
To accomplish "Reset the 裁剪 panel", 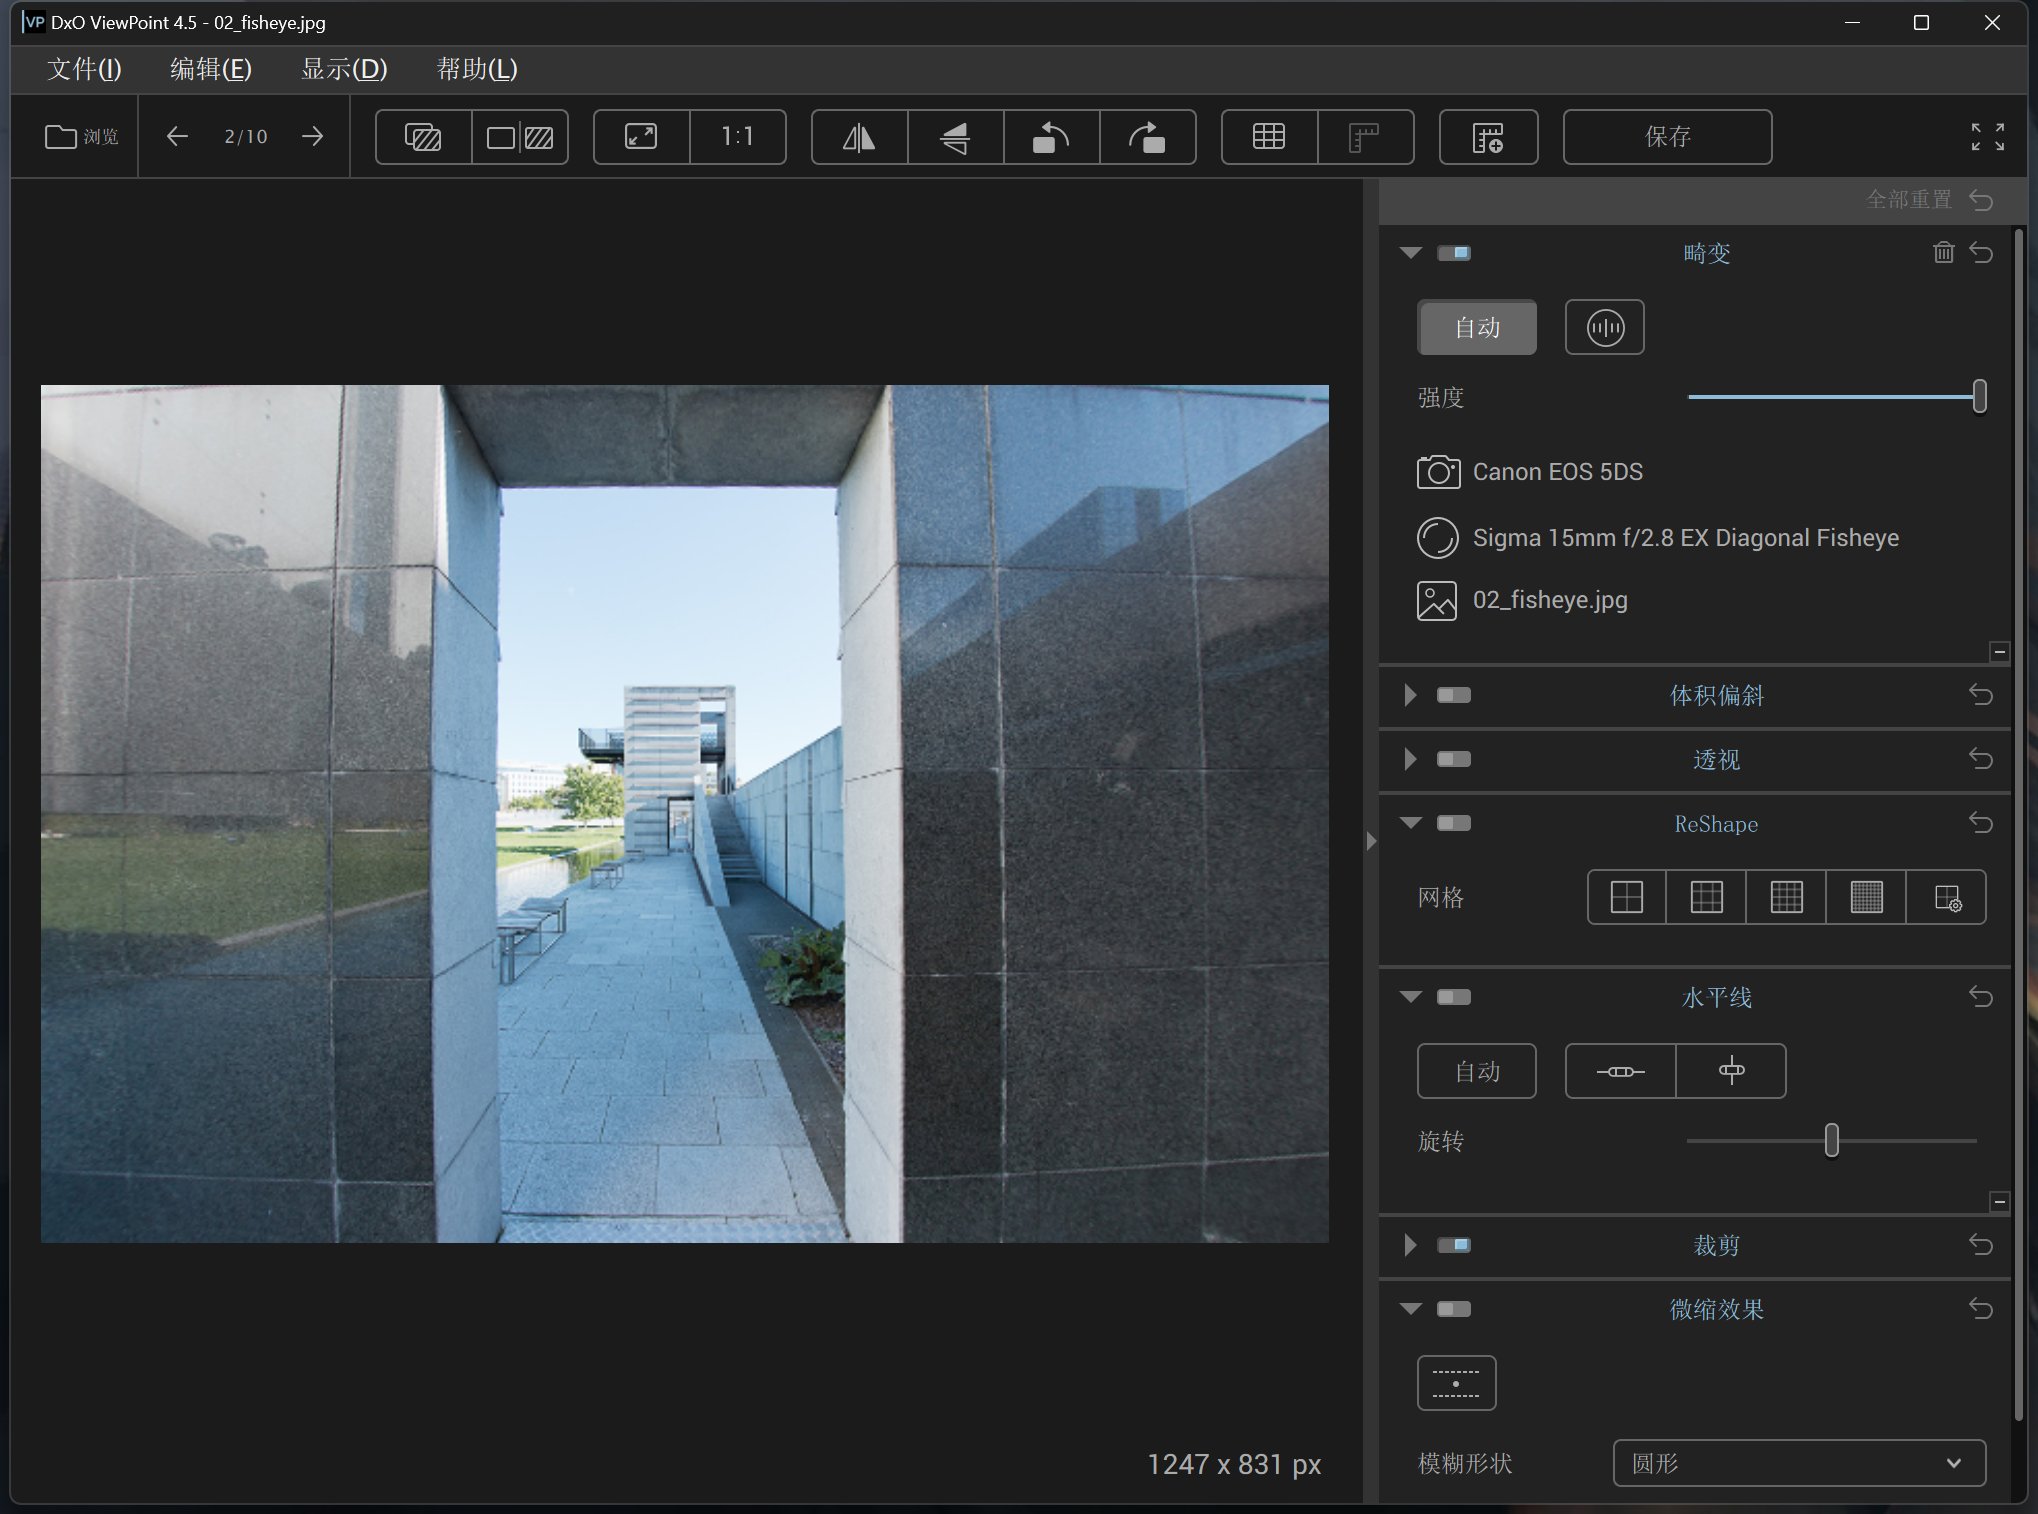I will [1981, 1245].
